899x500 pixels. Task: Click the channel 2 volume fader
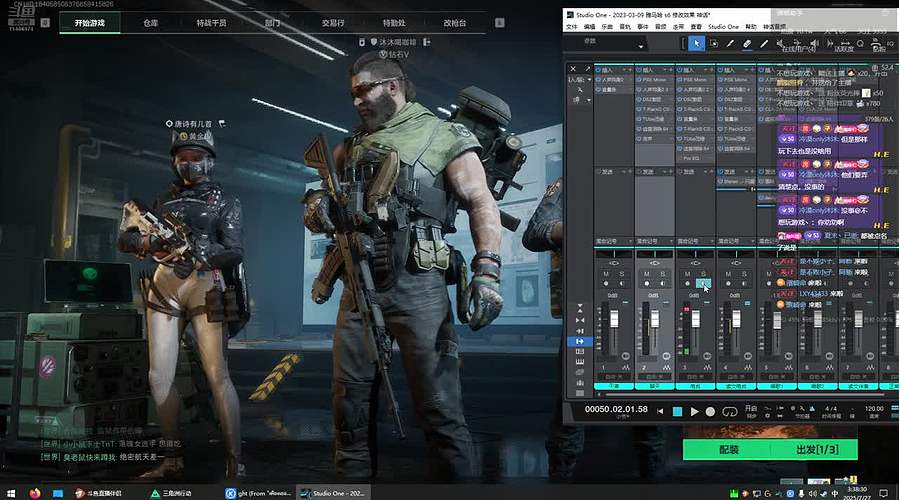(x=655, y=319)
